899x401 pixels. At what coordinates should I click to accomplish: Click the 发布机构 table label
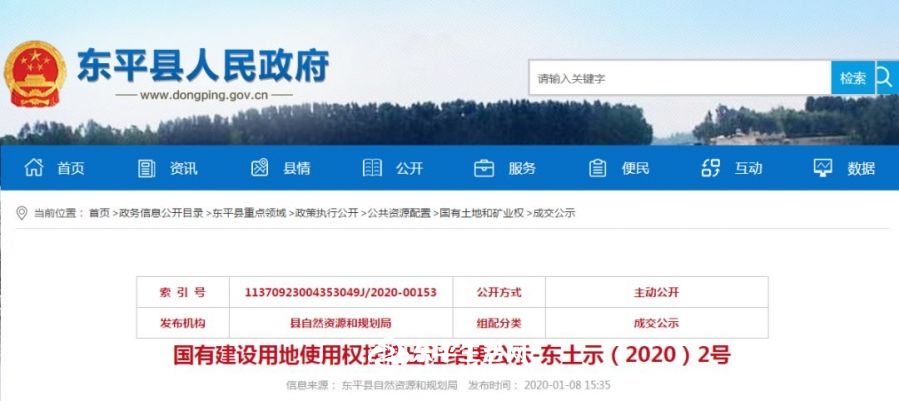pos(182,323)
